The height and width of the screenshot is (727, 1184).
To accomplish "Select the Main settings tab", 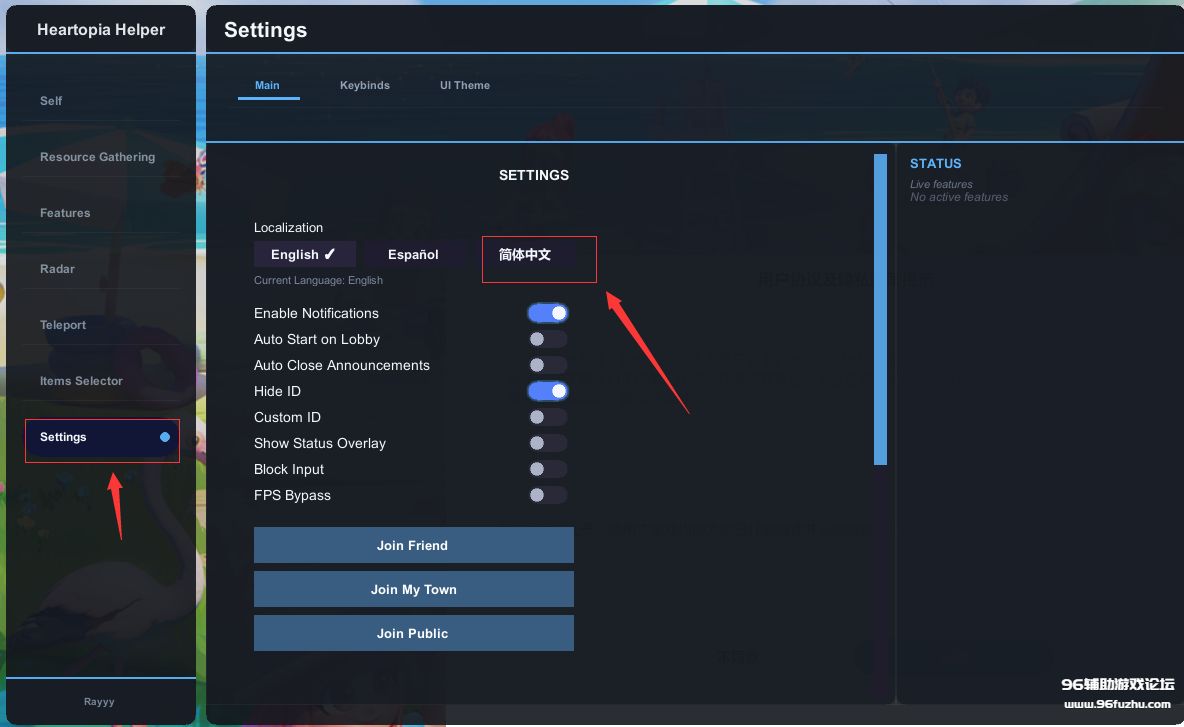I will 267,86.
